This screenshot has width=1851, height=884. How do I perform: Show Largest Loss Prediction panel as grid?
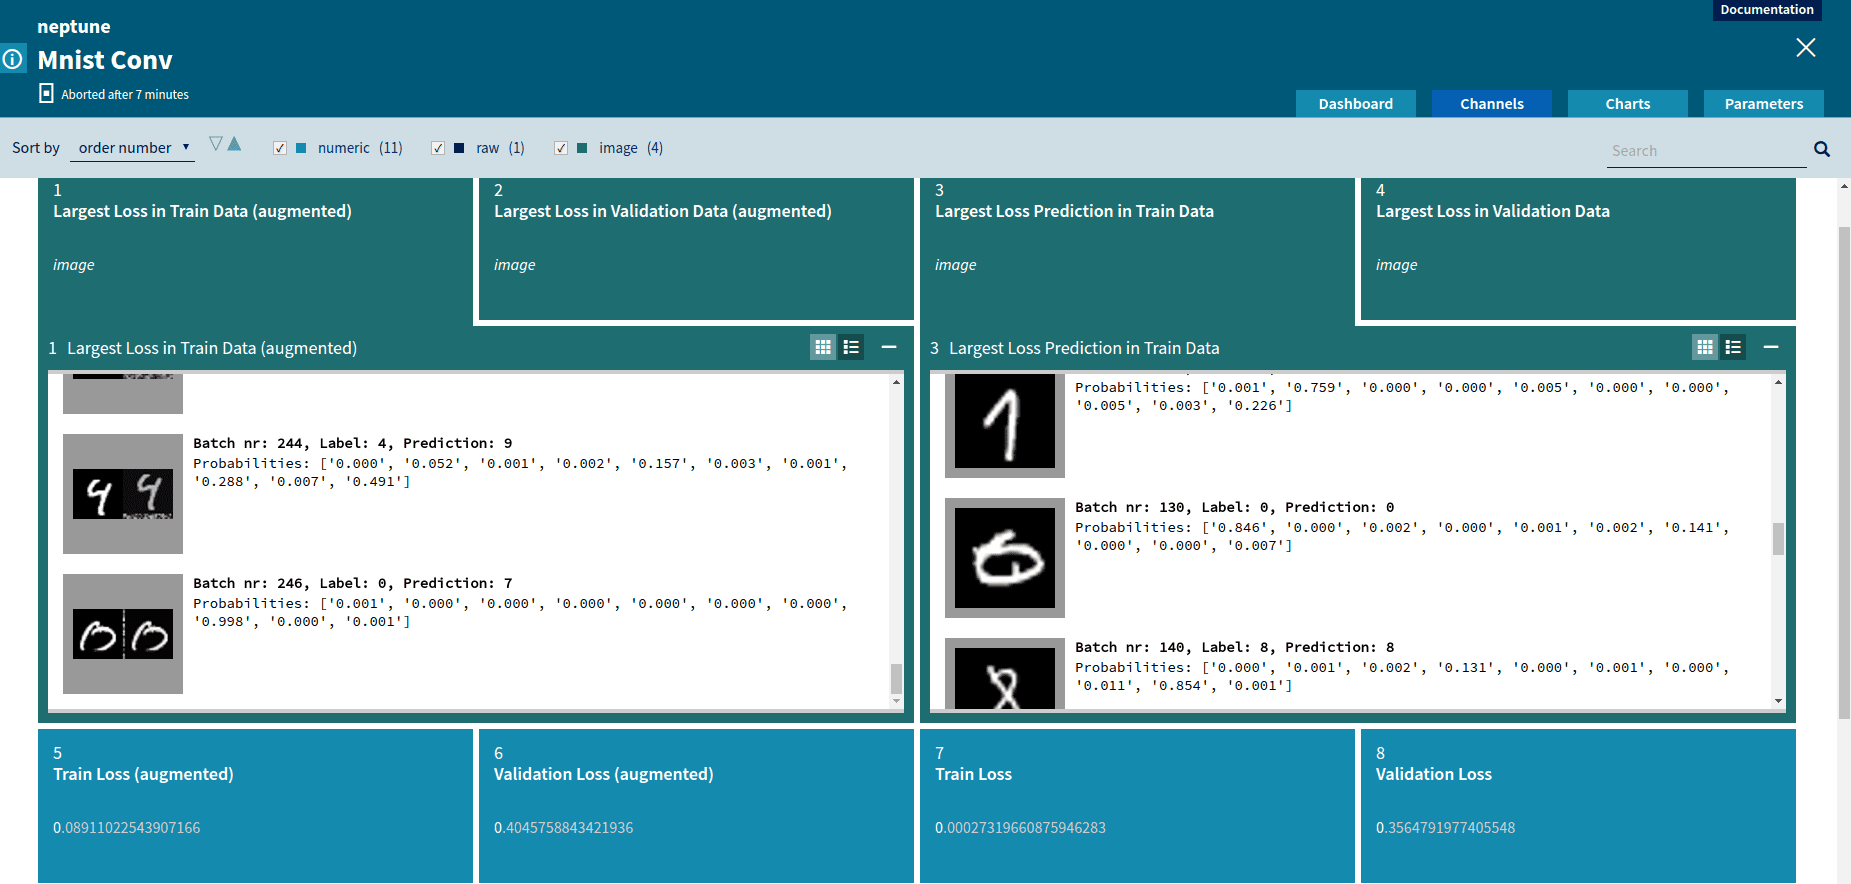tap(1705, 347)
